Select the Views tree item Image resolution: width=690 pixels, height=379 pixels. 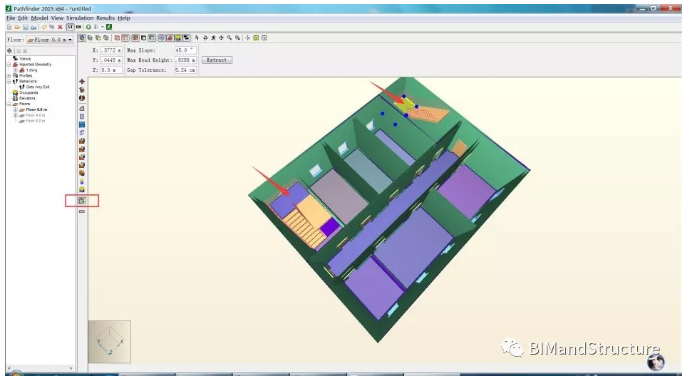coord(25,59)
